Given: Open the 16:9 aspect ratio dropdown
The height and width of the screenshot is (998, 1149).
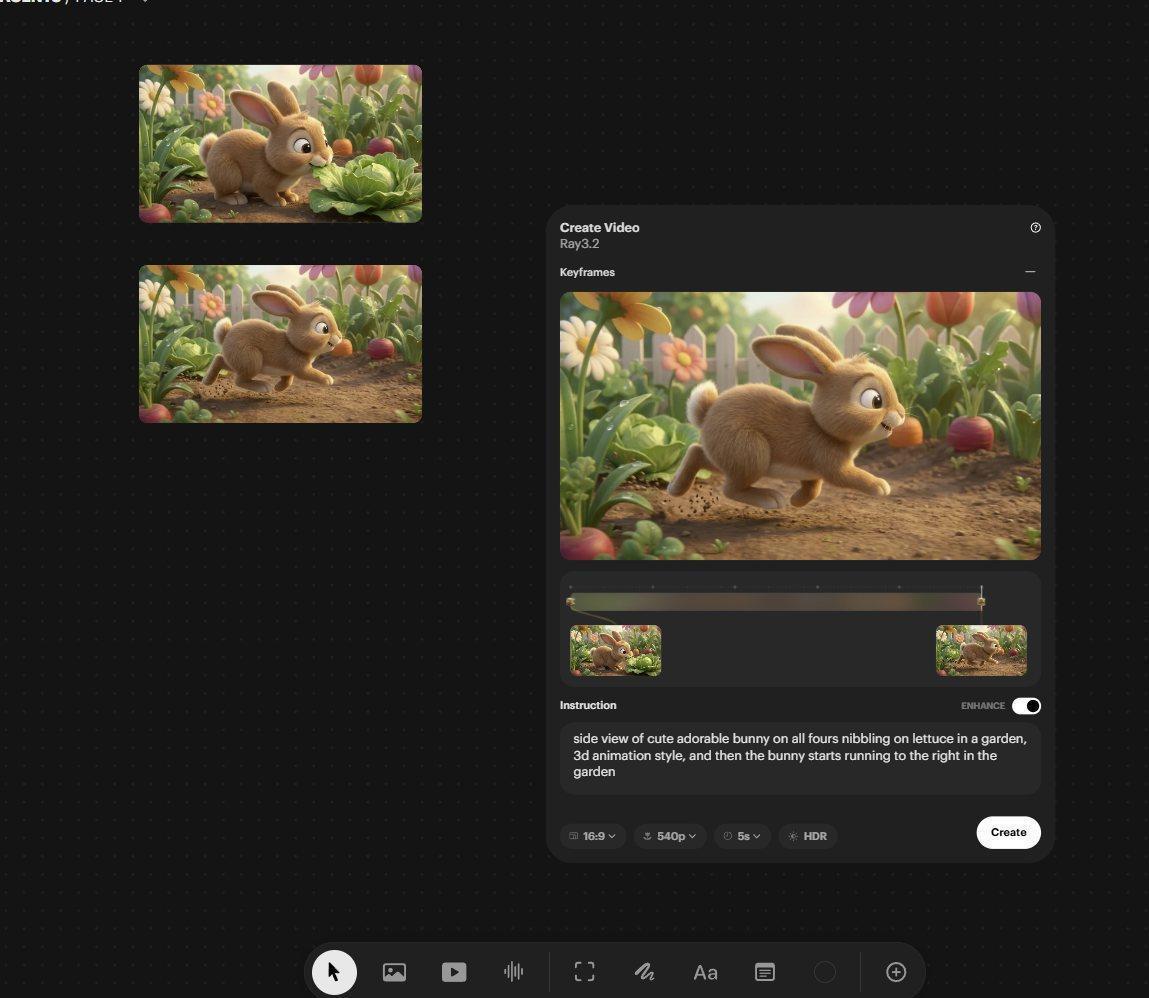Looking at the screenshot, I should pyautogui.click(x=592, y=836).
